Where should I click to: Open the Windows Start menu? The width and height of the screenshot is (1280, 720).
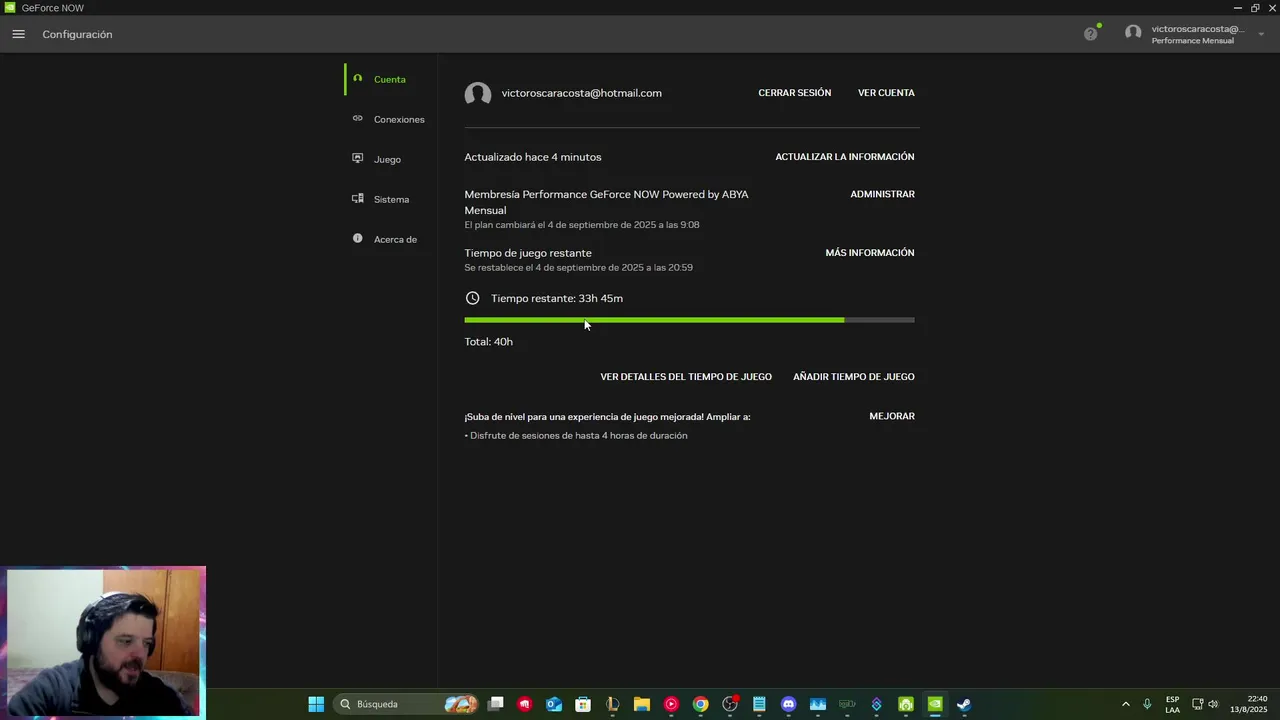316,704
